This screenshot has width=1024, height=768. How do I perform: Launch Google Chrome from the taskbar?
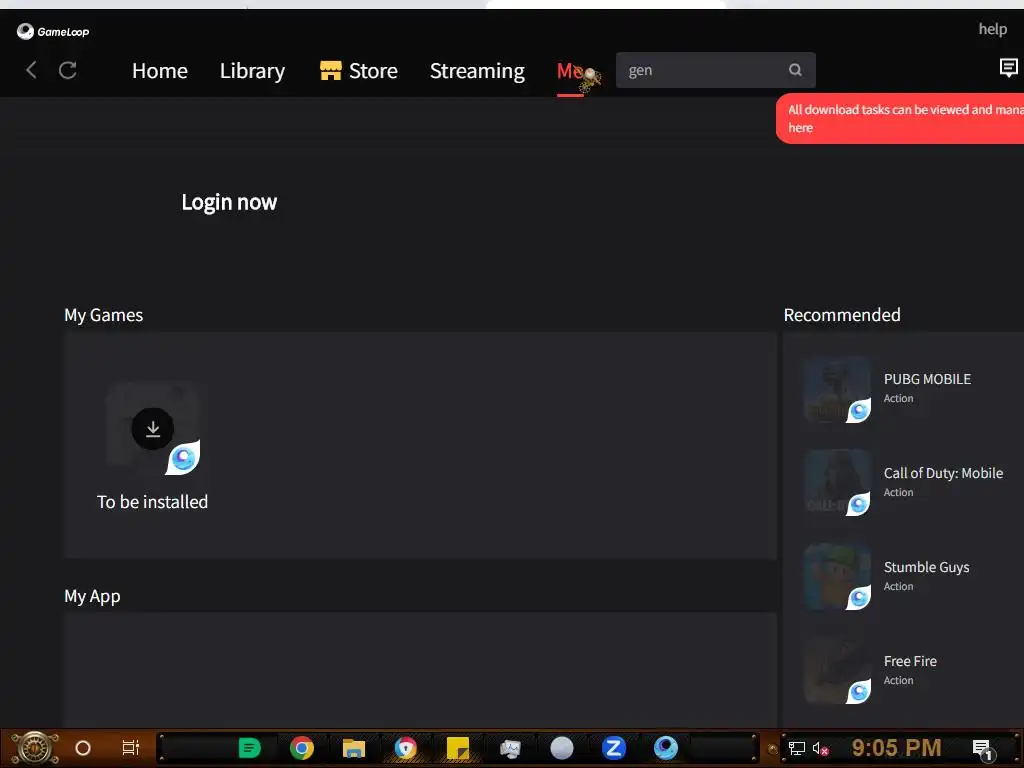coord(302,748)
